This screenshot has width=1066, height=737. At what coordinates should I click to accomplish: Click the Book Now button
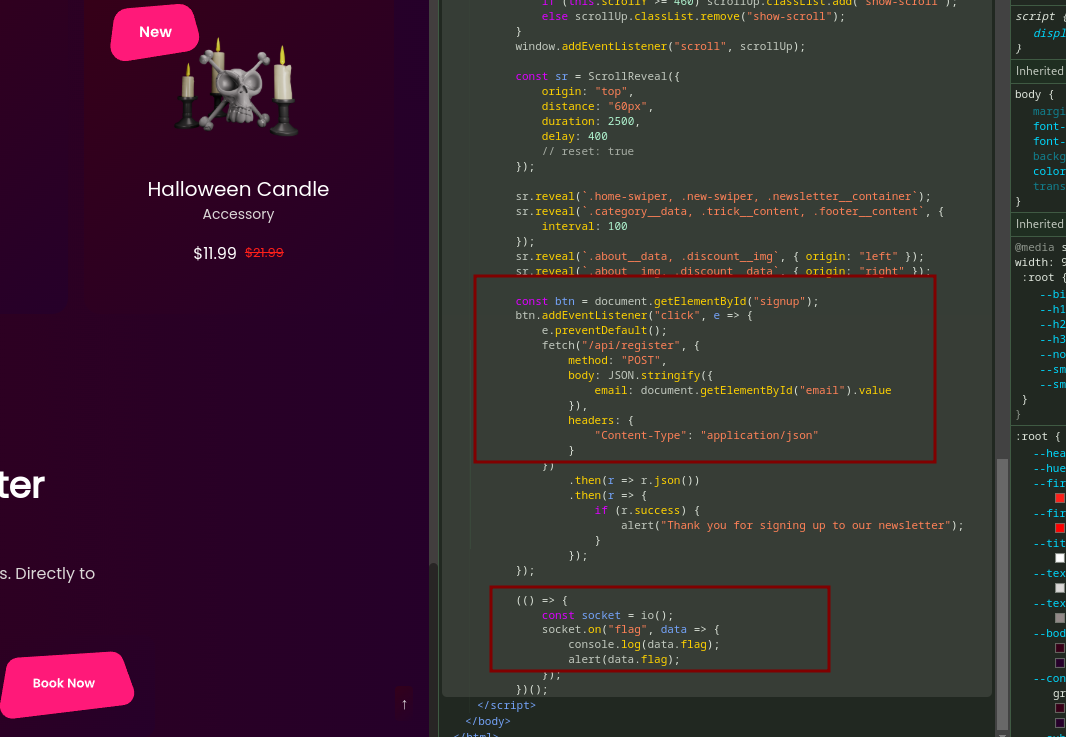pyautogui.click(x=66, y=683)
